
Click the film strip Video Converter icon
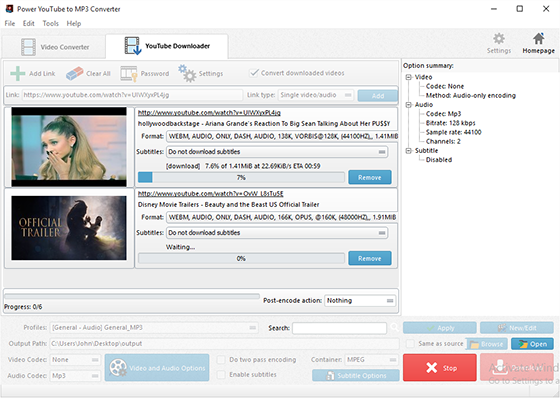28,47
